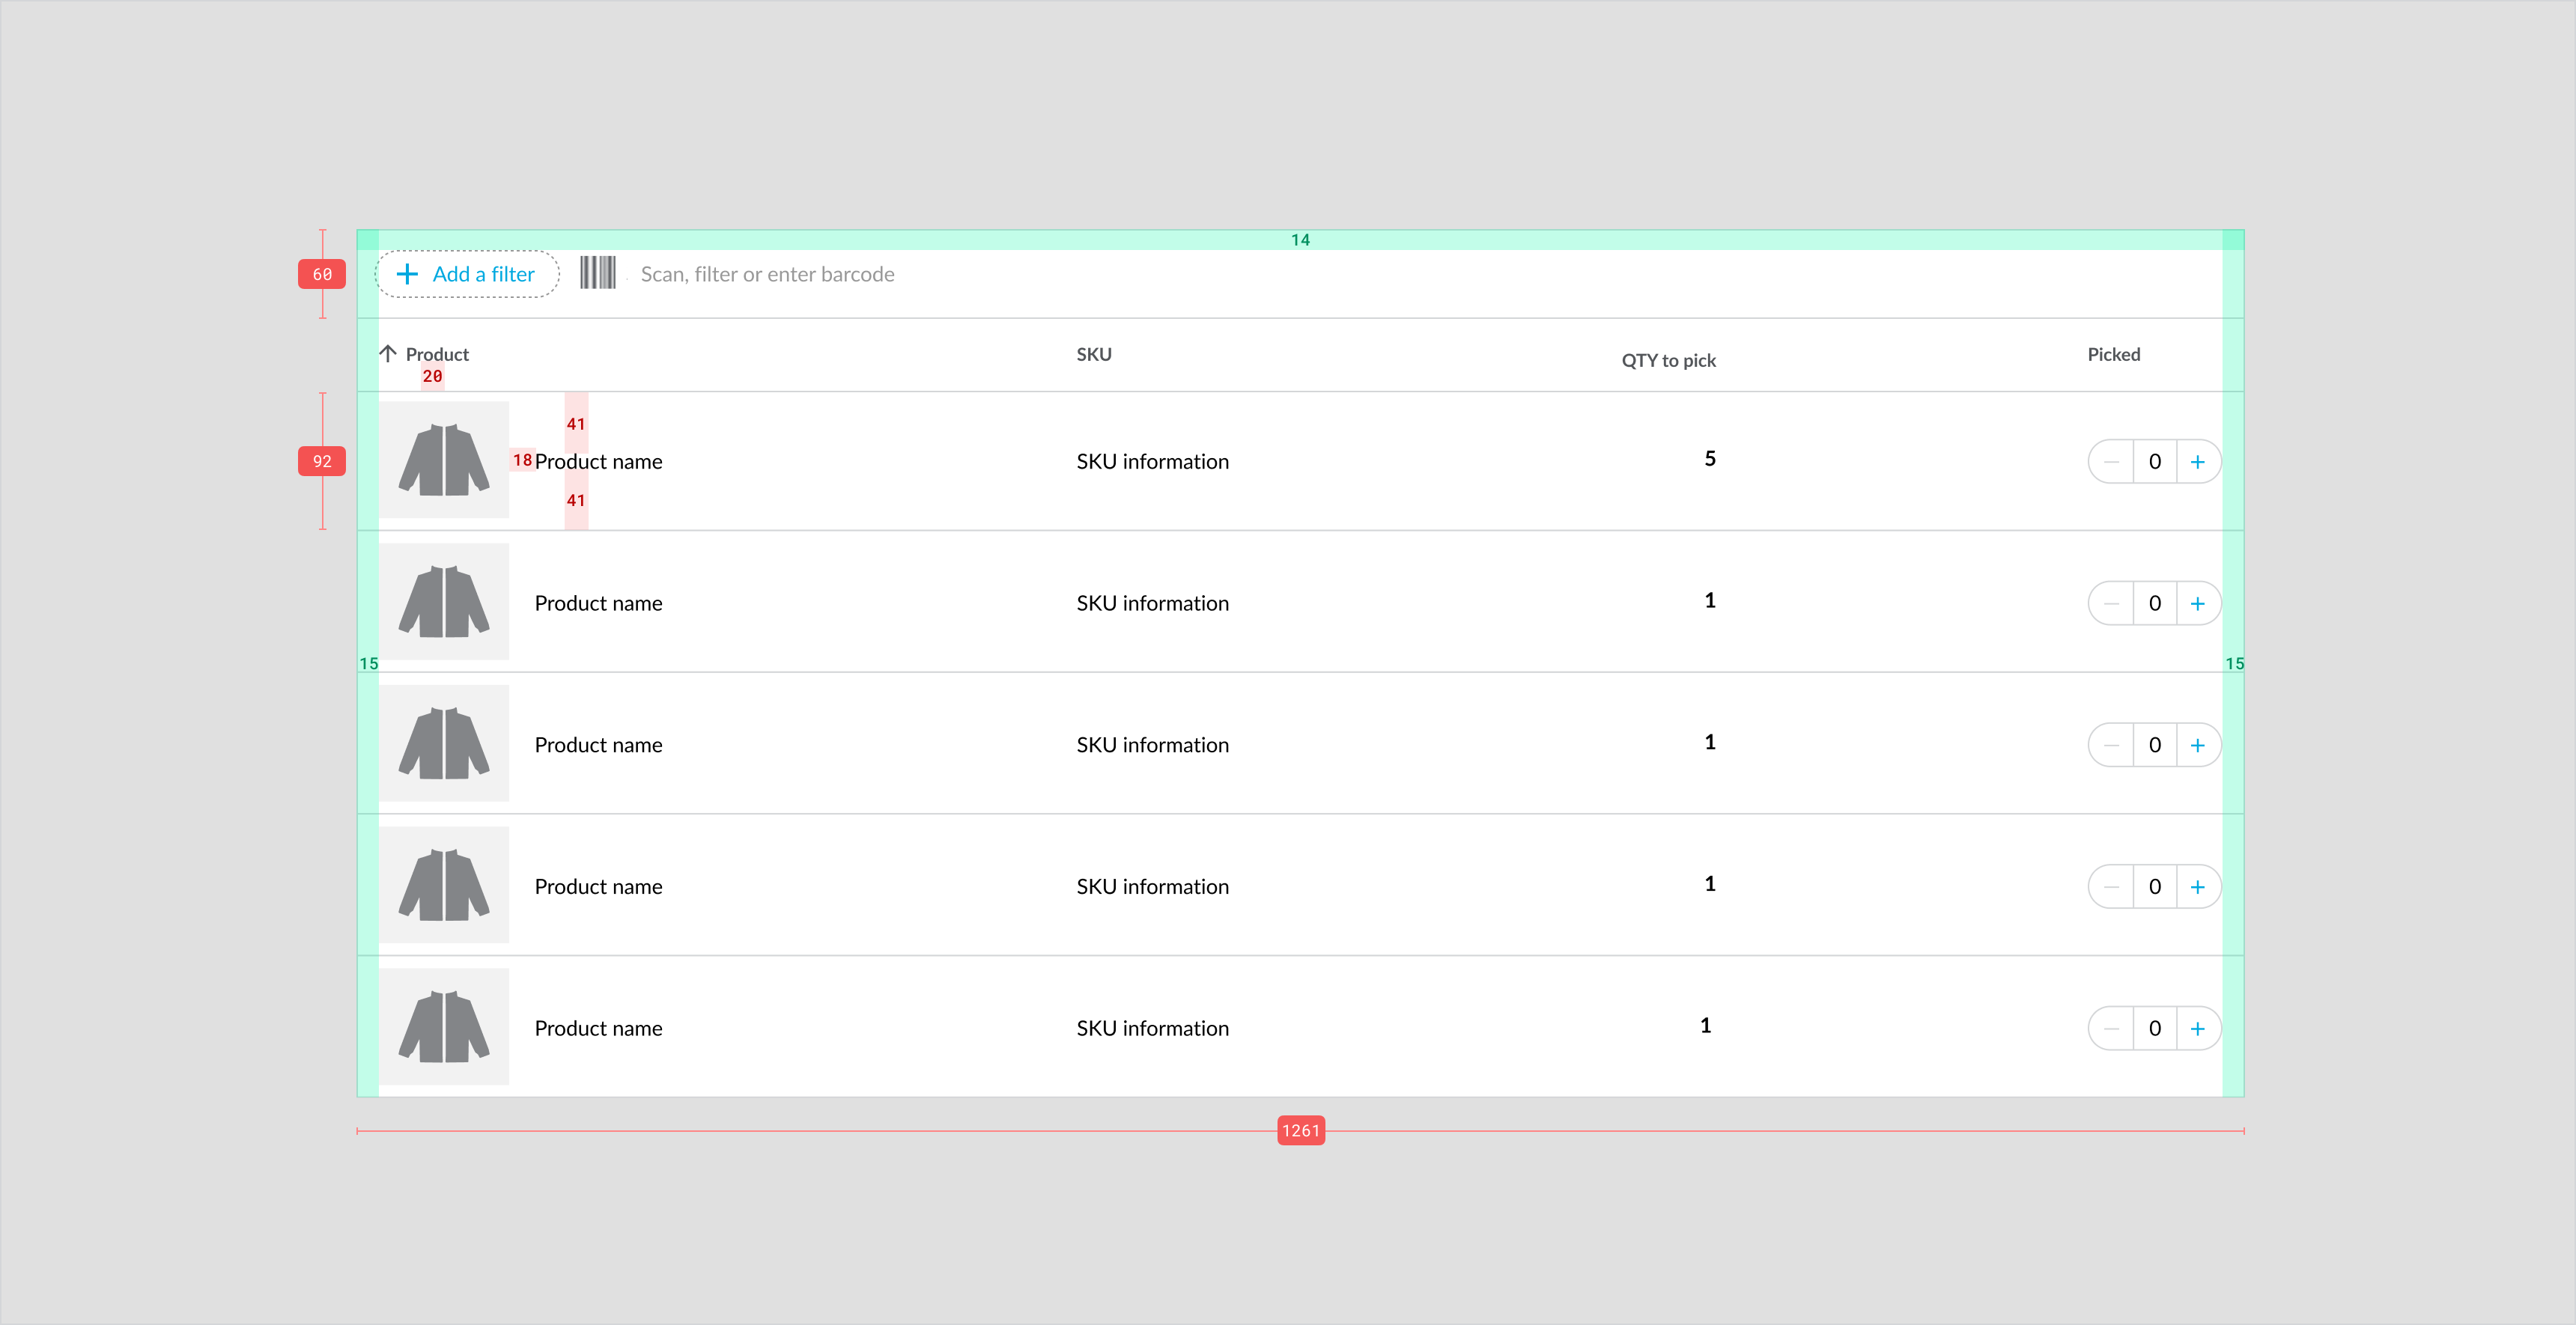The height and width of the screenshot is (1325, 2576).
Task: Click SKU information in second row
Action: [x=1152, y=603]
